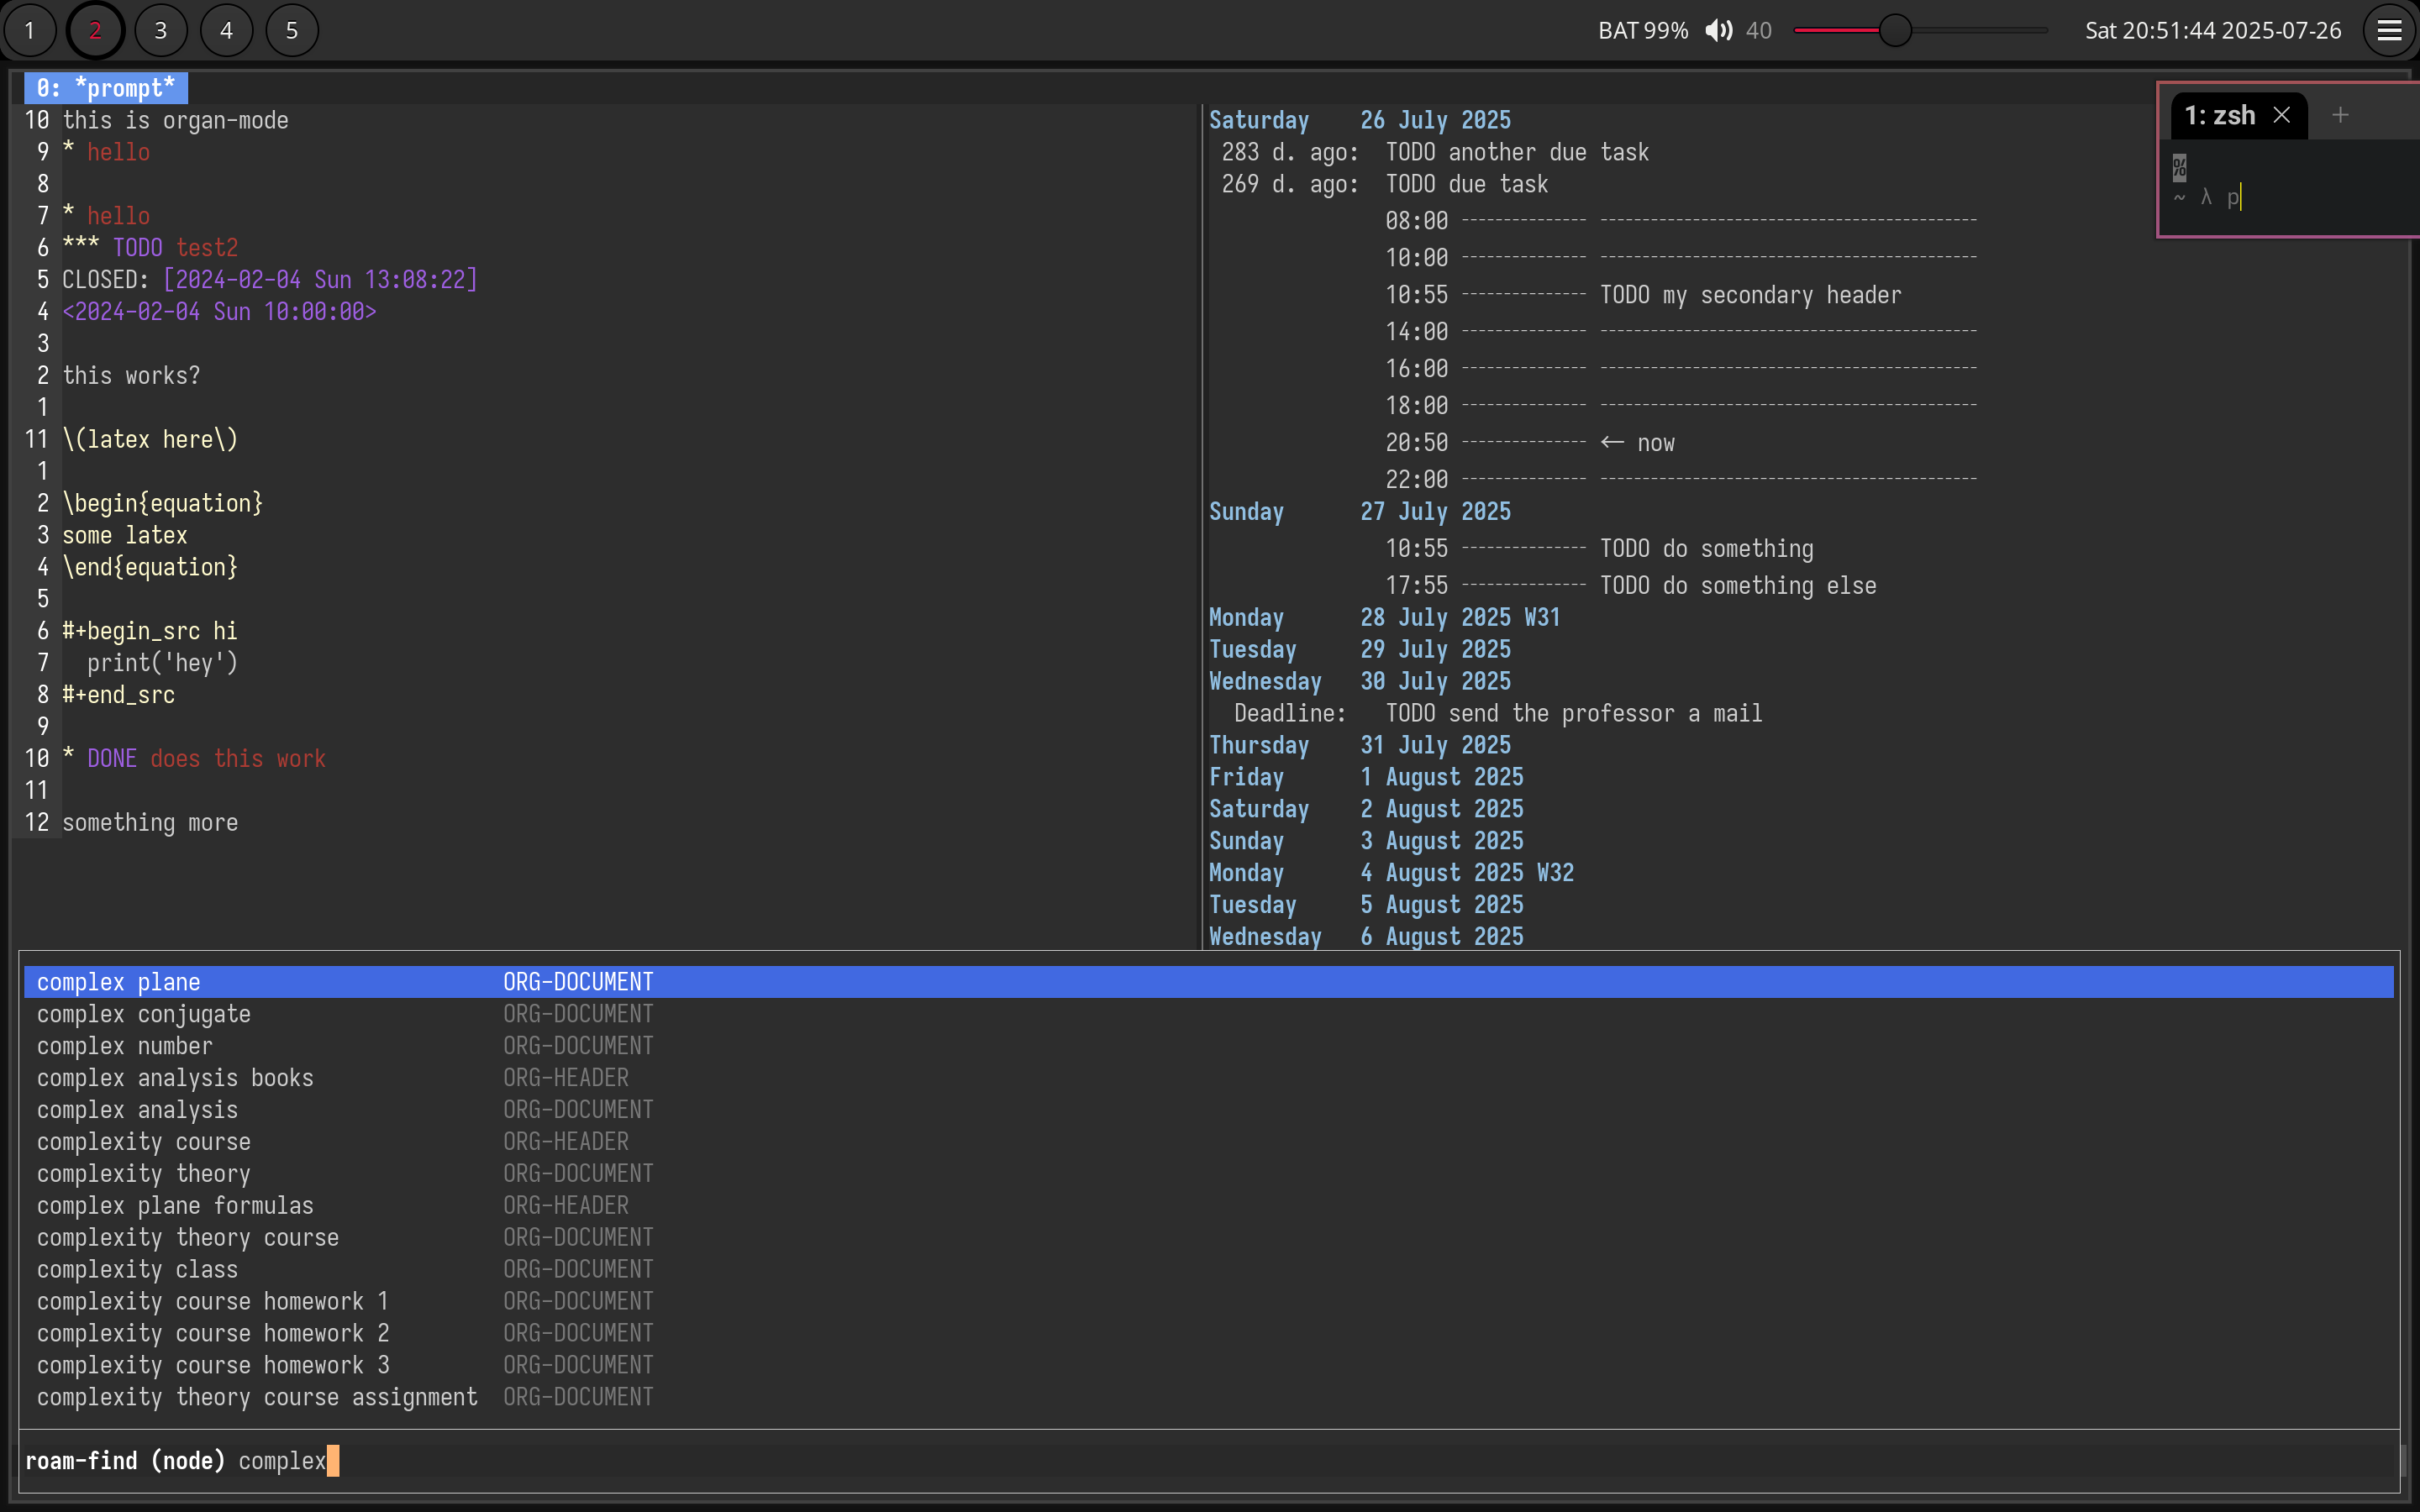Select the 1: zsh terminal tab

(x=2218, y=115)
